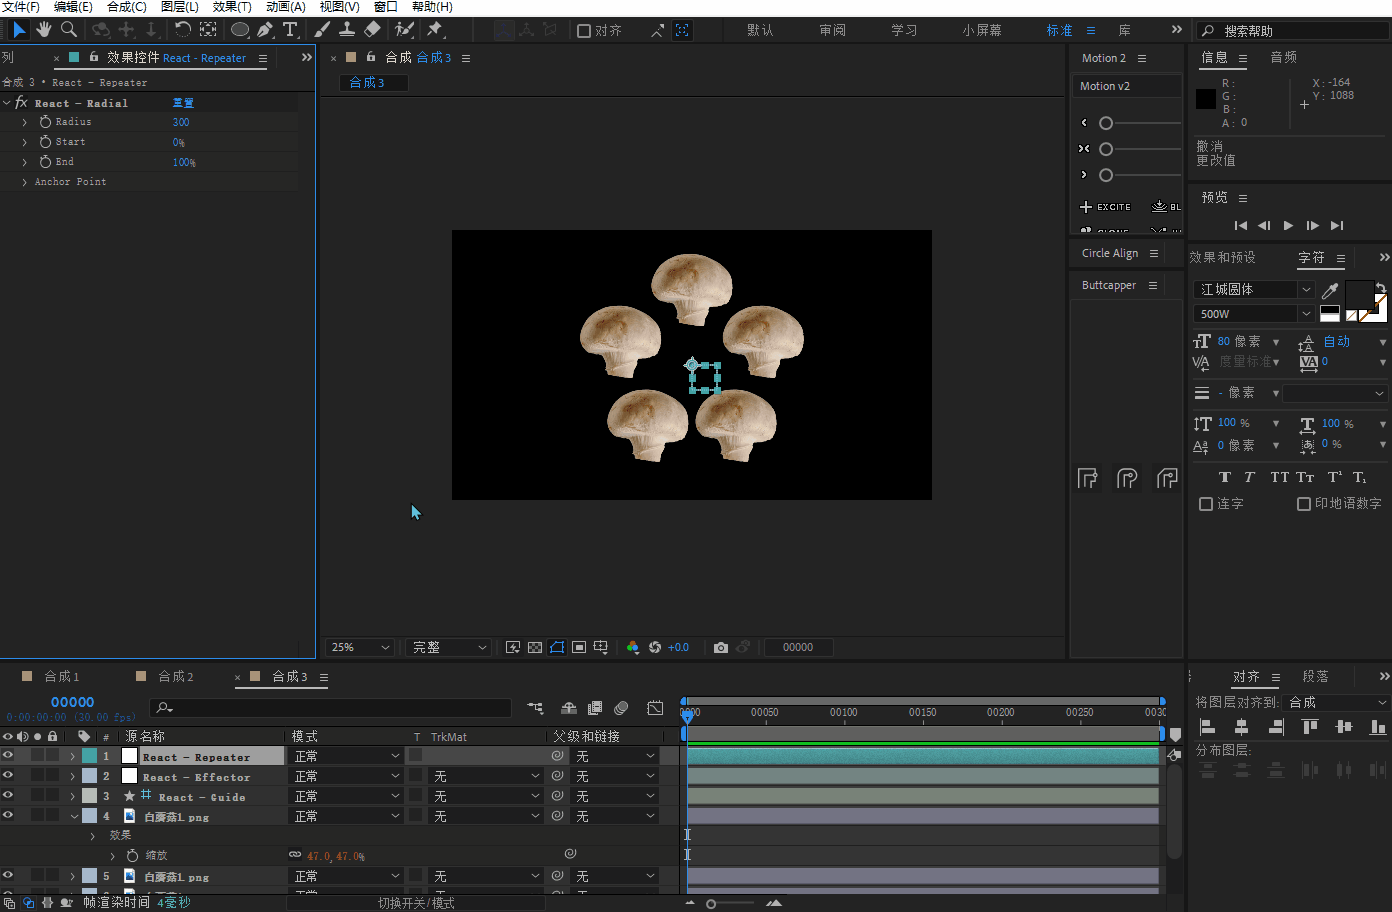
Task: Open composition mini-flowchart icon
Action: [535, 708]
